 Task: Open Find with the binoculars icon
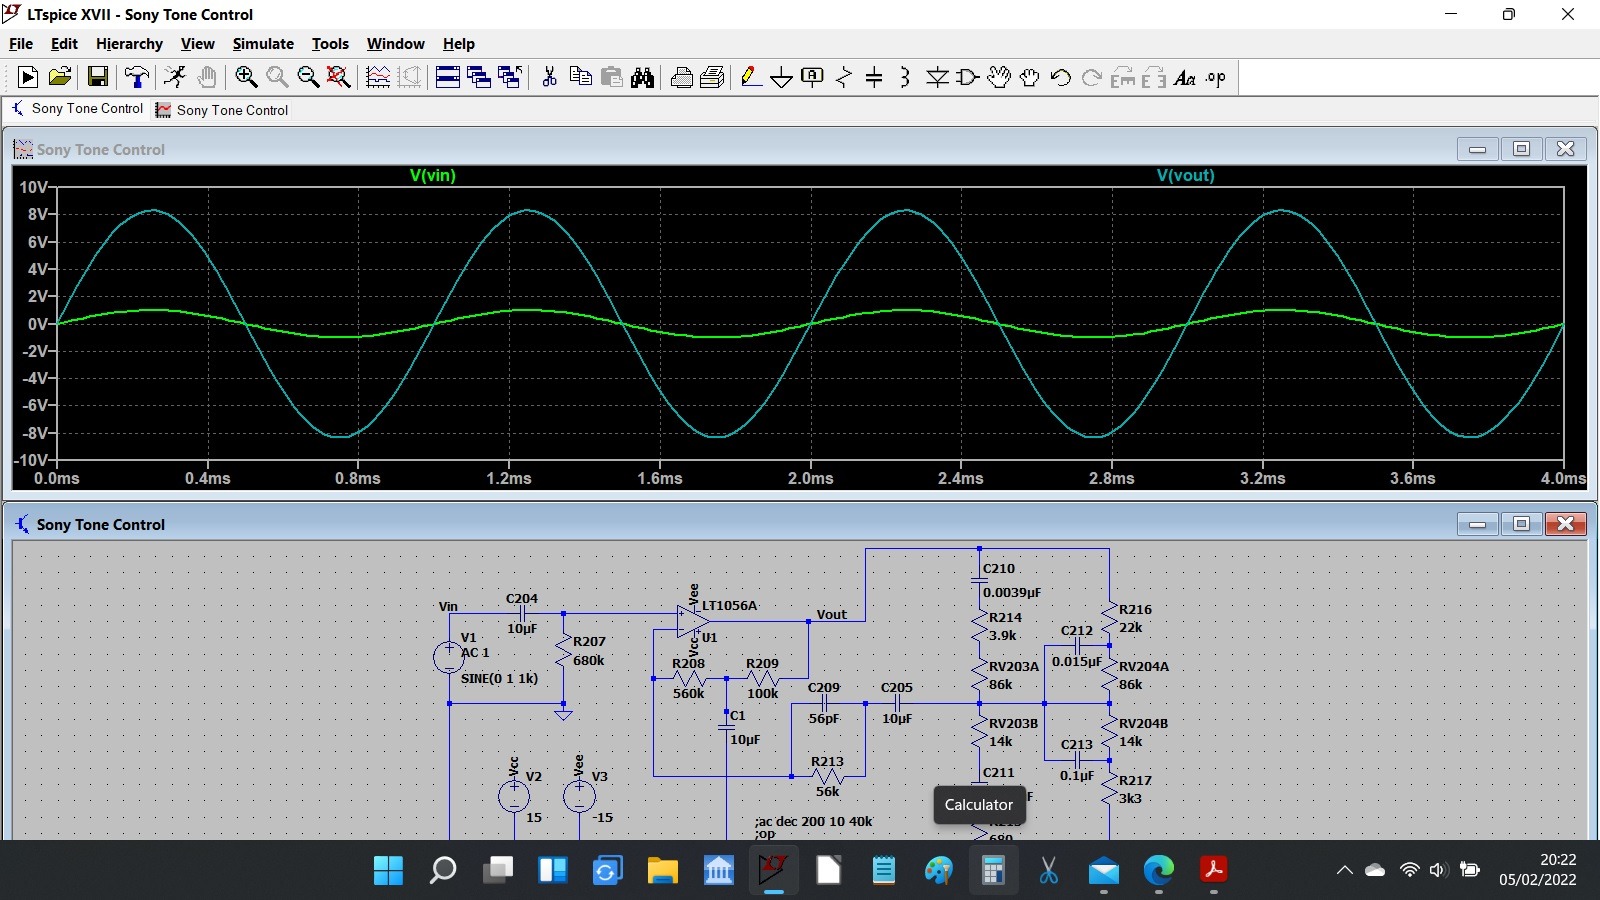[643, 77]
